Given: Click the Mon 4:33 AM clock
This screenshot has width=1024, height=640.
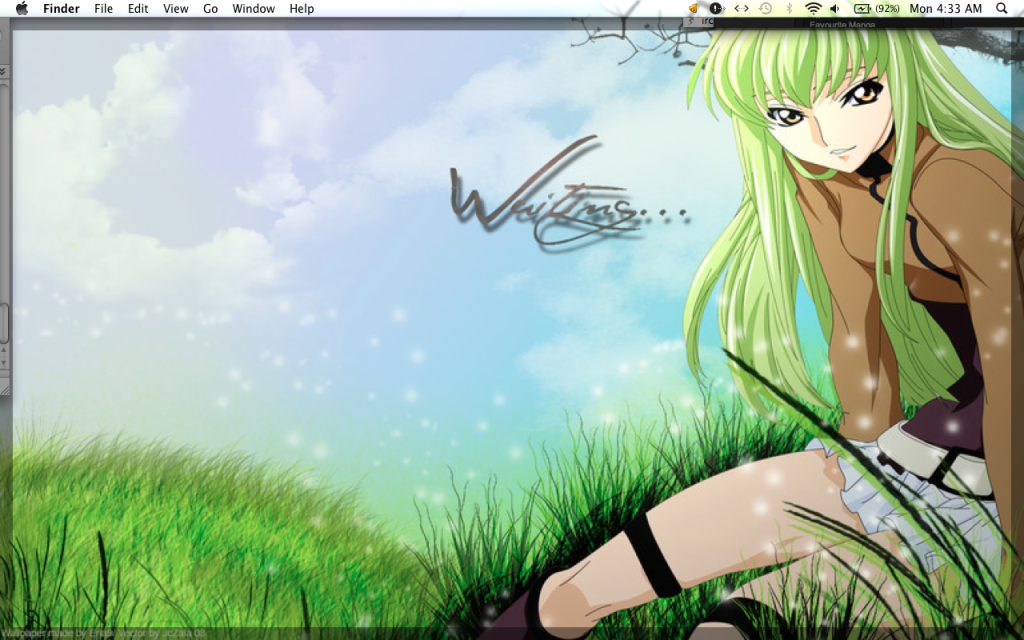Looking at the screenshot, I should point(945,9).
